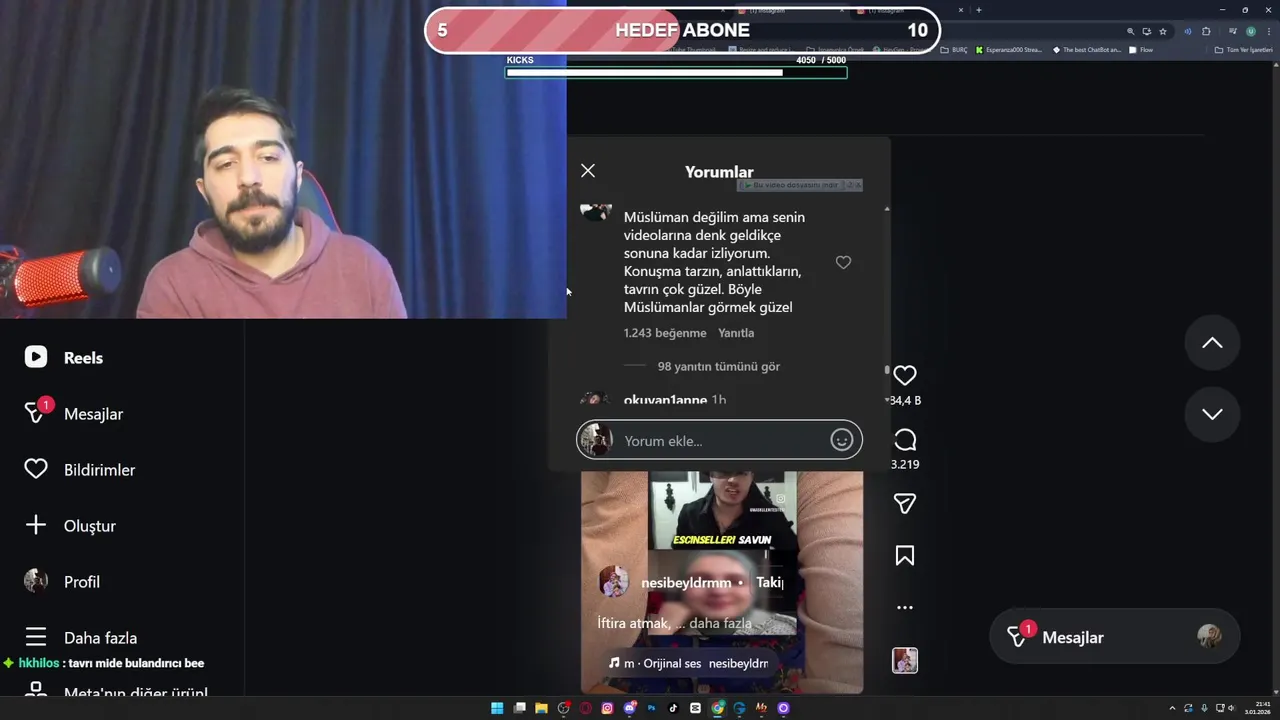Viewport: 1280px width, 720px height.
Task: Share the reel with the paper plane icon
Action: (x=905, y=504)
